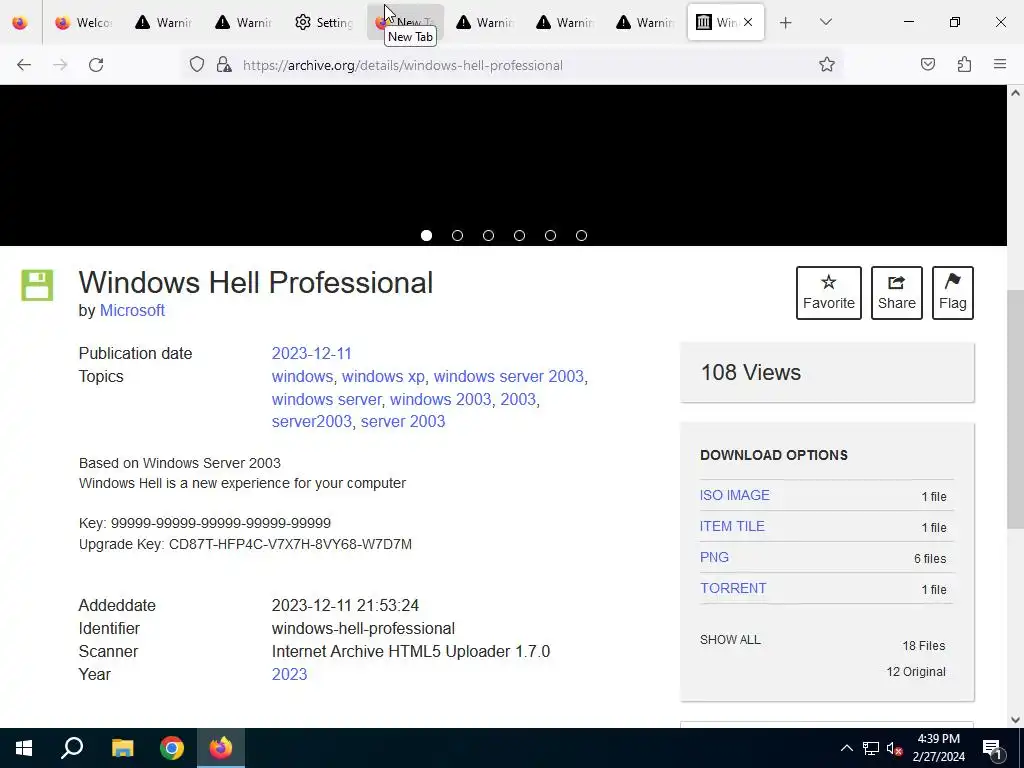Launch Google Chrome from taskbar

pos(172,748)
